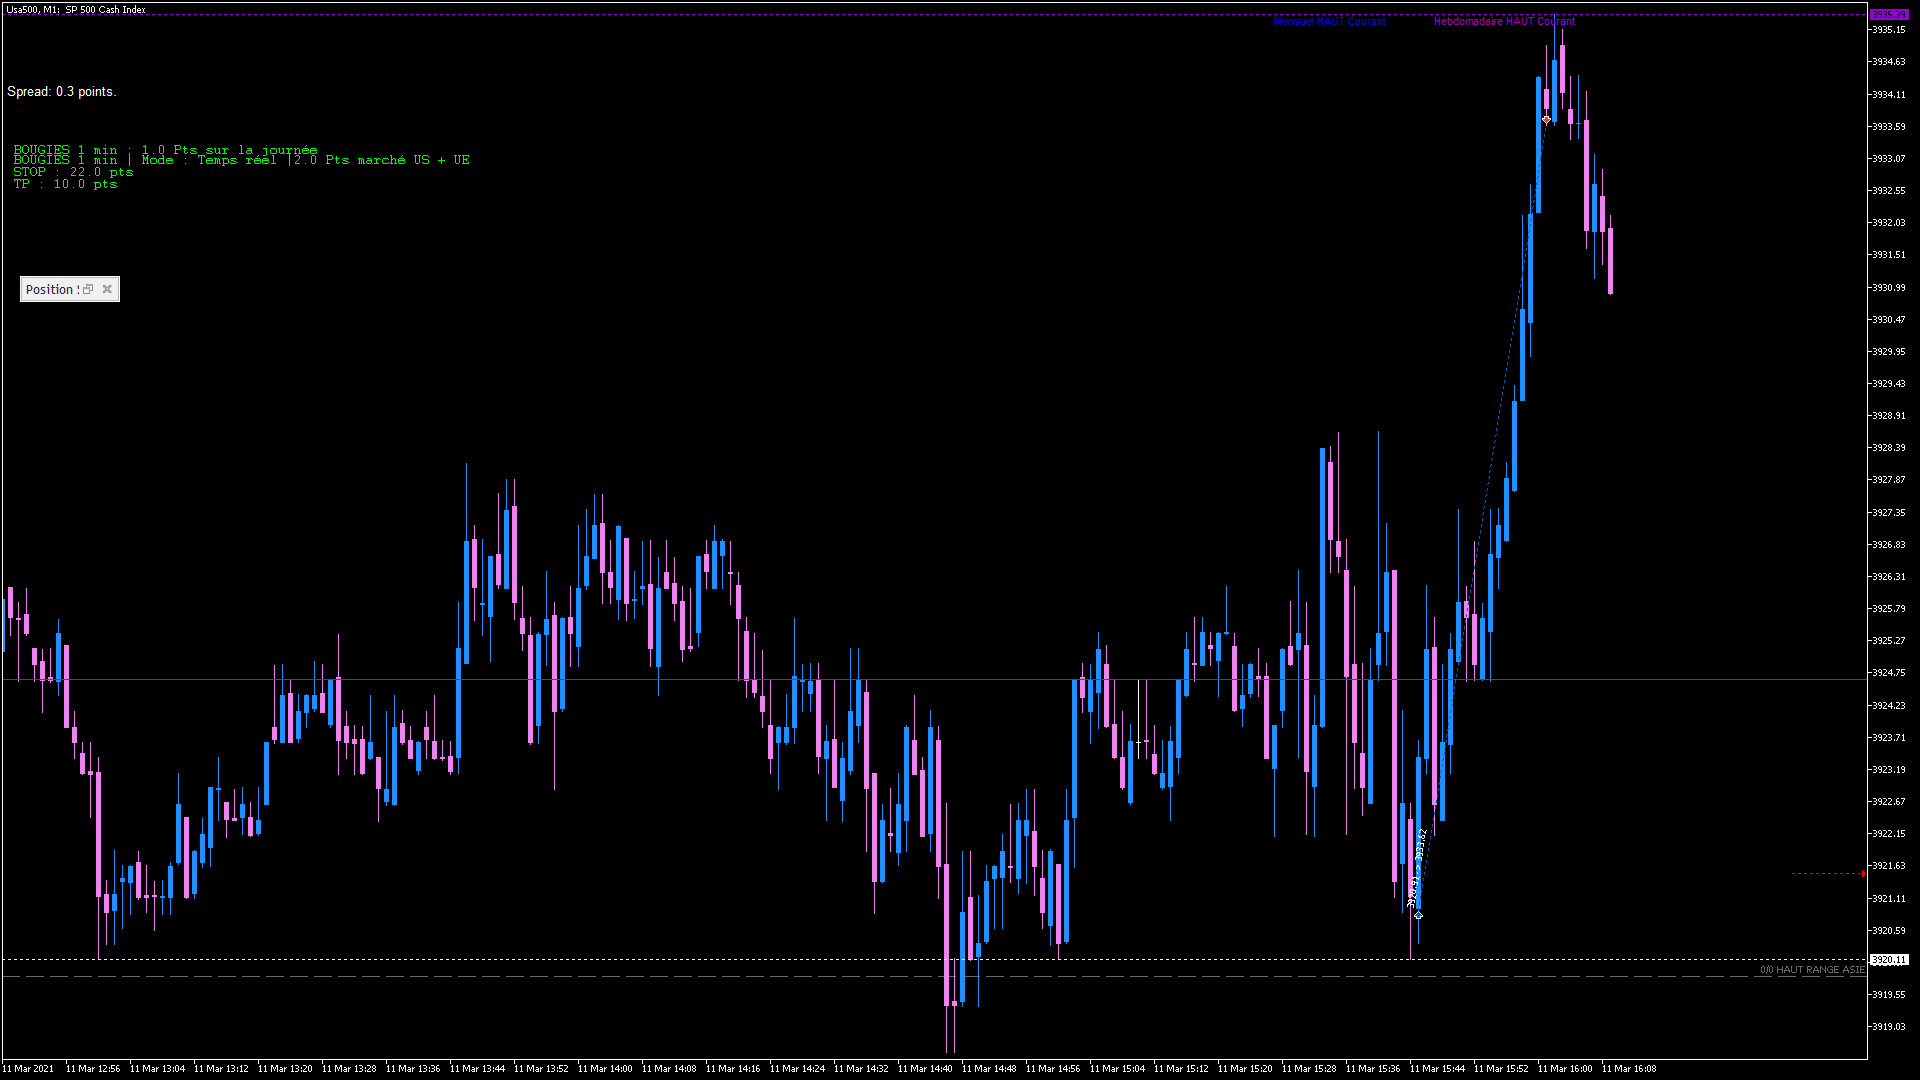Click the purple 3935.39 price tag
Screen dimensions: 1920x1080
click(1889, 14)
